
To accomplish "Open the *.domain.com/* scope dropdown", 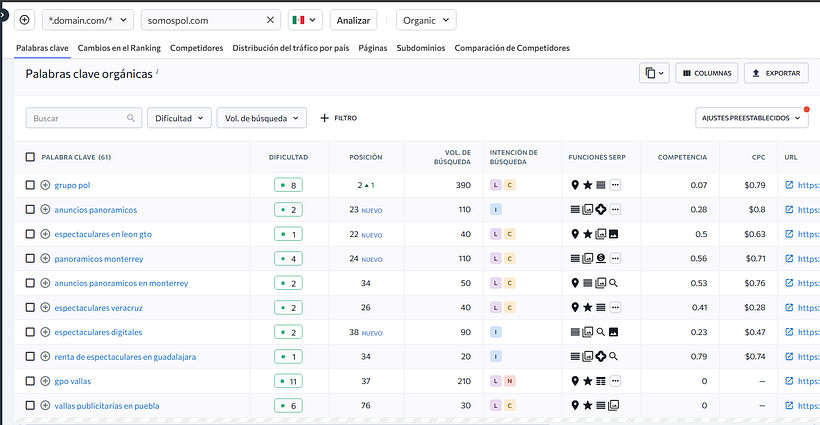I will point(88,20).
